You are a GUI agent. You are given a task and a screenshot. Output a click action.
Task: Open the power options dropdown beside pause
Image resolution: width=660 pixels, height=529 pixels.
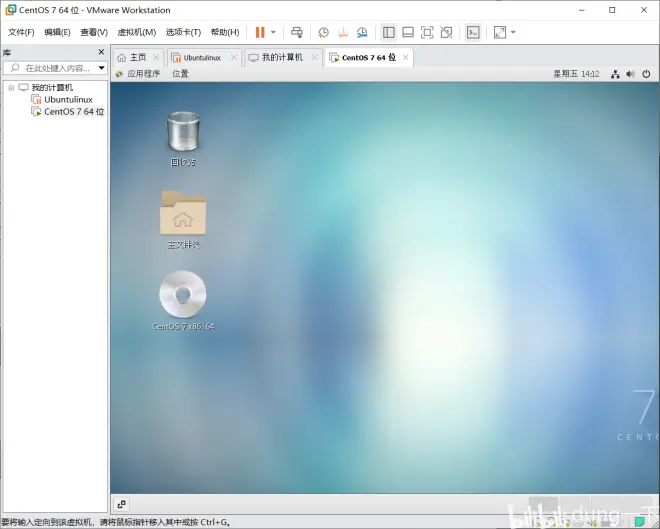(273, 32)
